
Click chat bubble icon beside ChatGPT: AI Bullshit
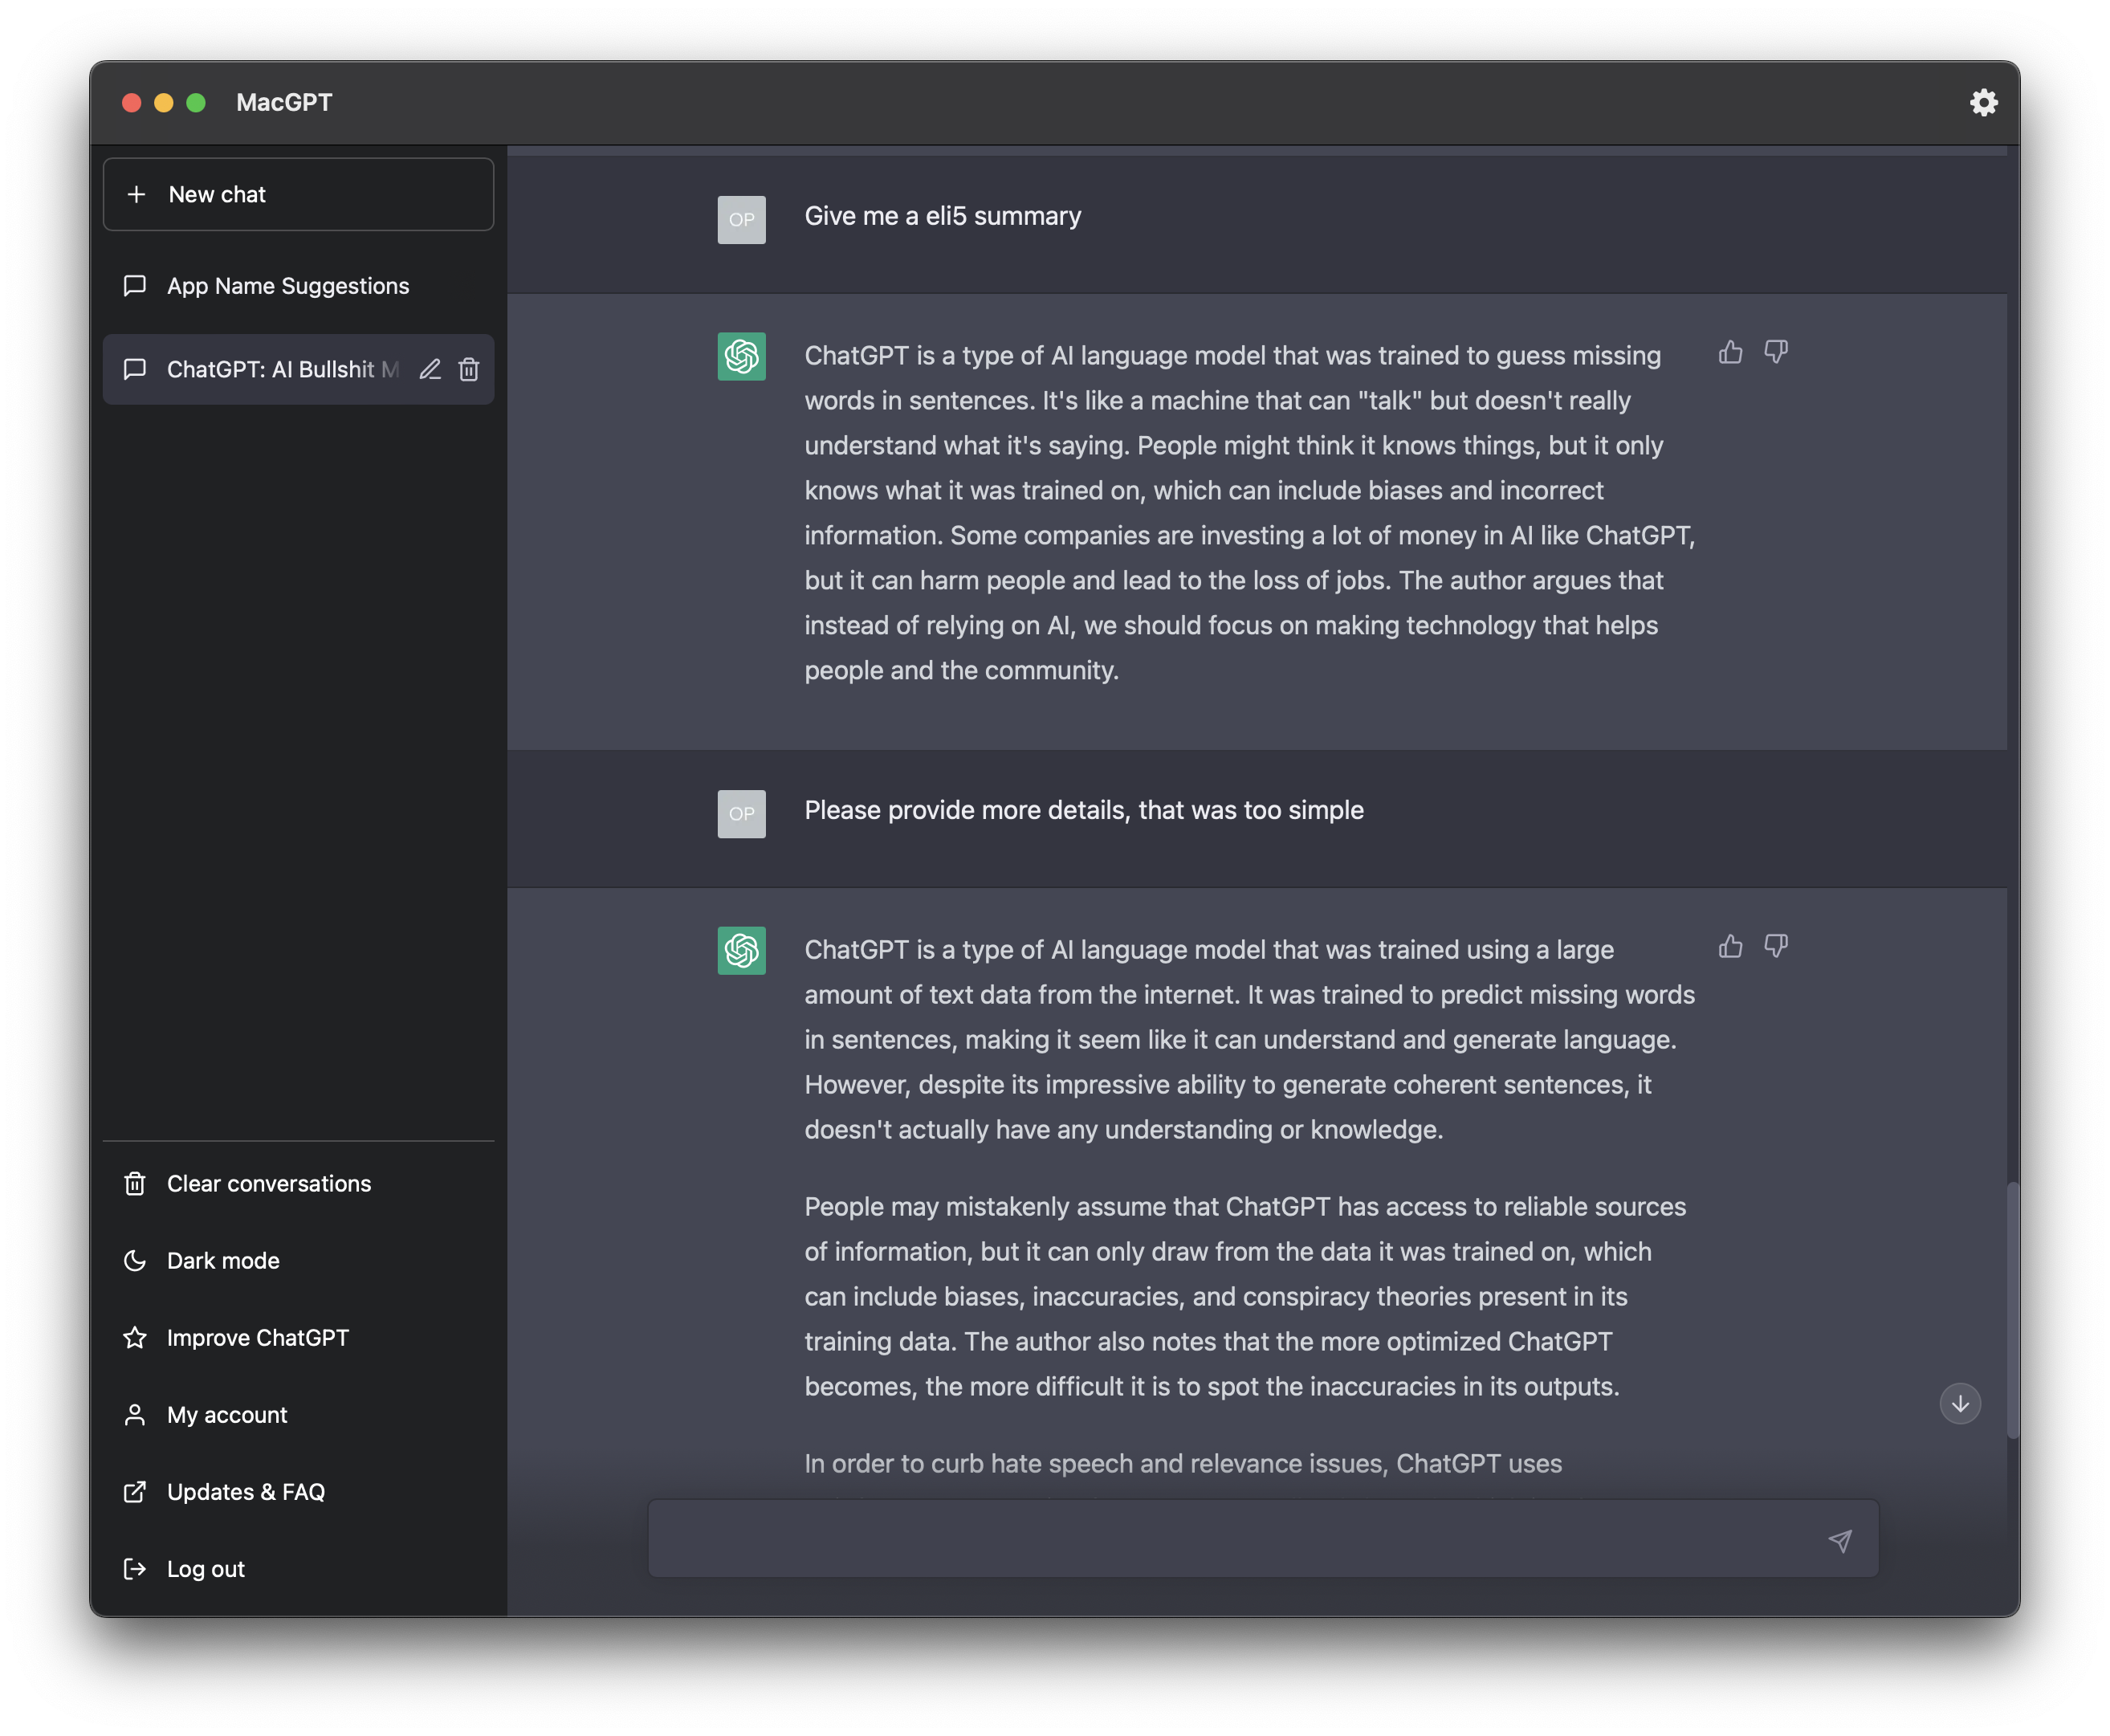(x=135, y=369)
